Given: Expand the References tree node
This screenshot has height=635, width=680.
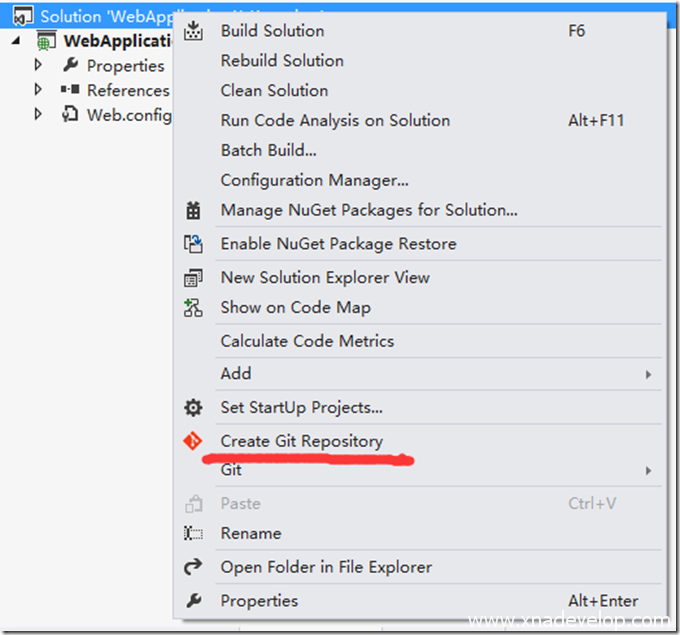Looking at the screenshot, I should tap(39, 90).
